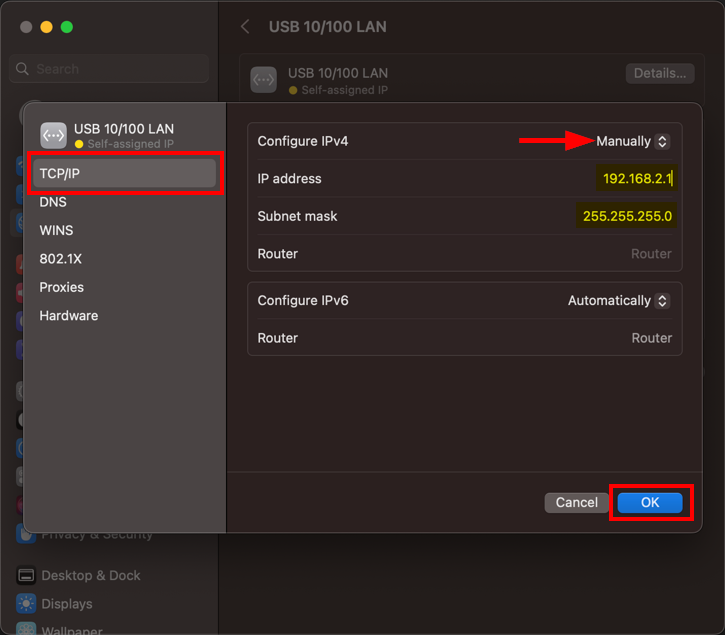Click the IPv6 Router input field
725x635 pixels.
click(651, 338)
